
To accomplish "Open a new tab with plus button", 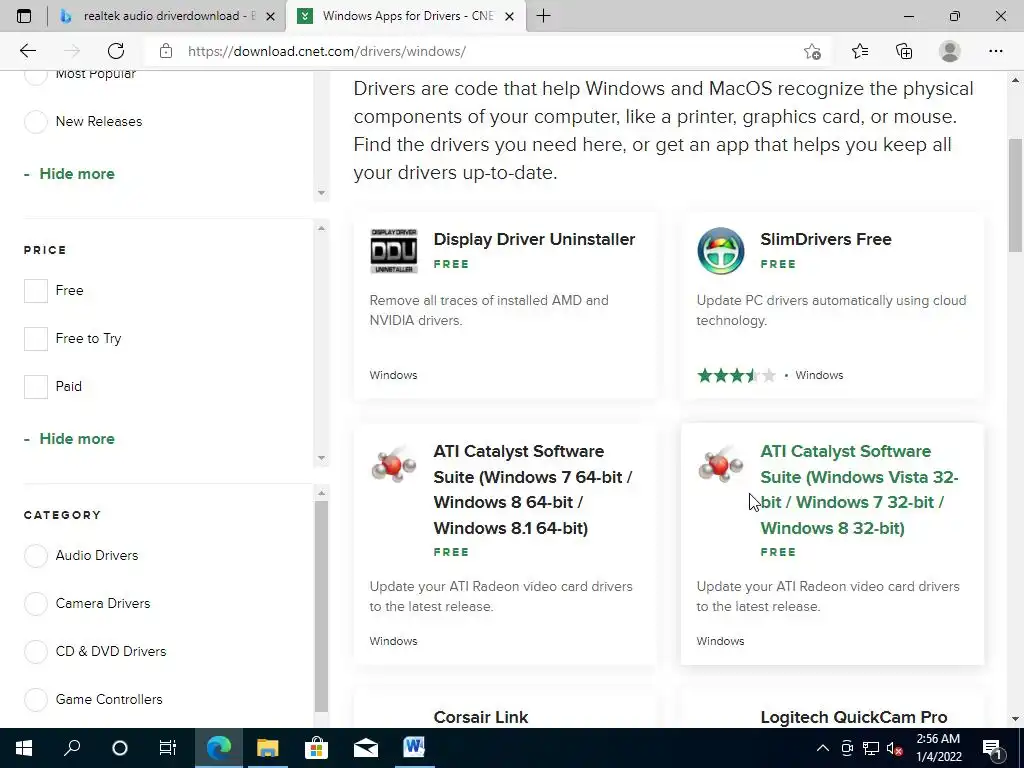I will click(x=543, y=16).
